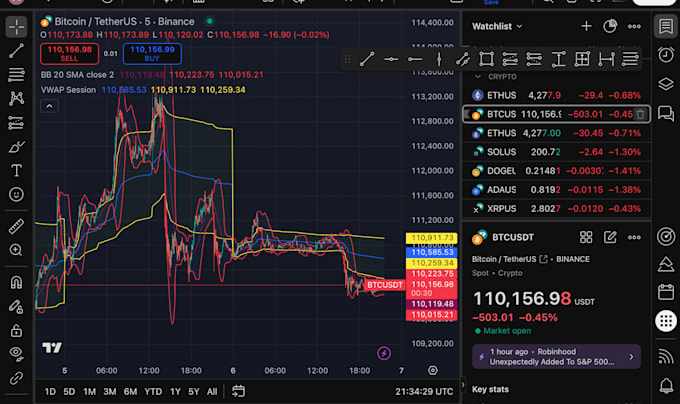Select the 1D time range
Image resolution: width=680 pixels, height=404 pixels.
(50, 391)
